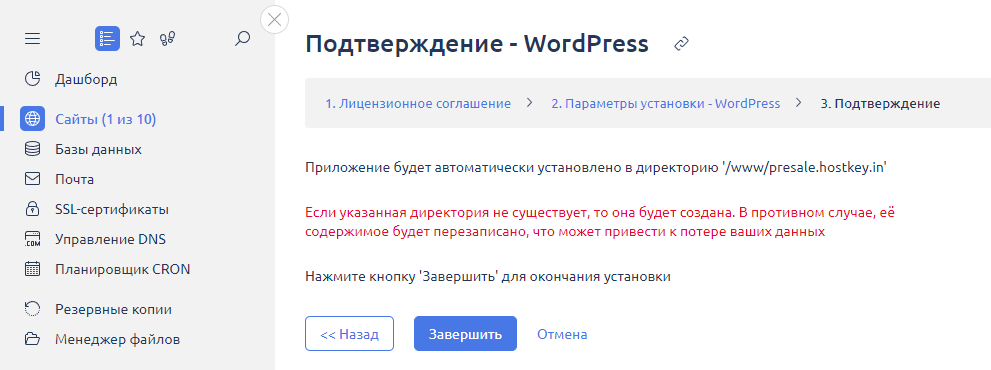Screen dimensions: 991x370
Task: Open SSL-сертификаты lock icon
Action: [32, 209]
